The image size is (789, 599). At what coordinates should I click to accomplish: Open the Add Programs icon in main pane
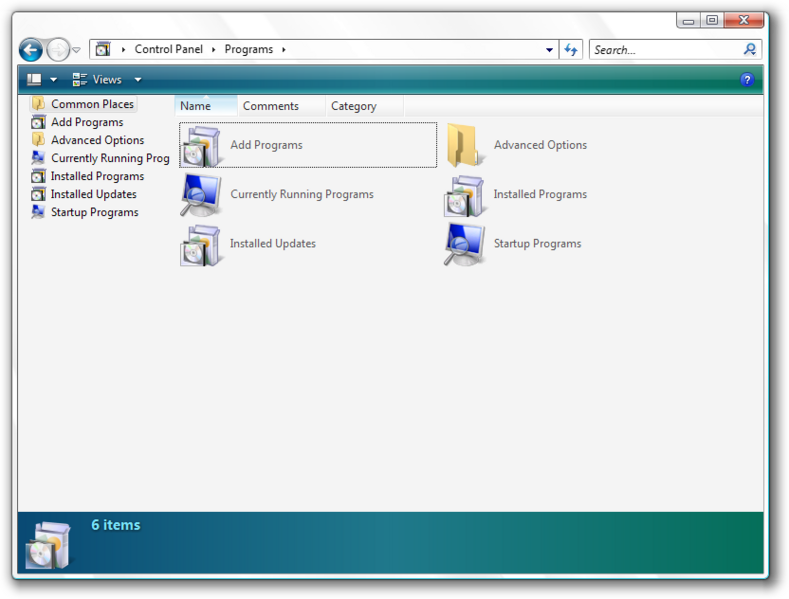coord(202,146)
